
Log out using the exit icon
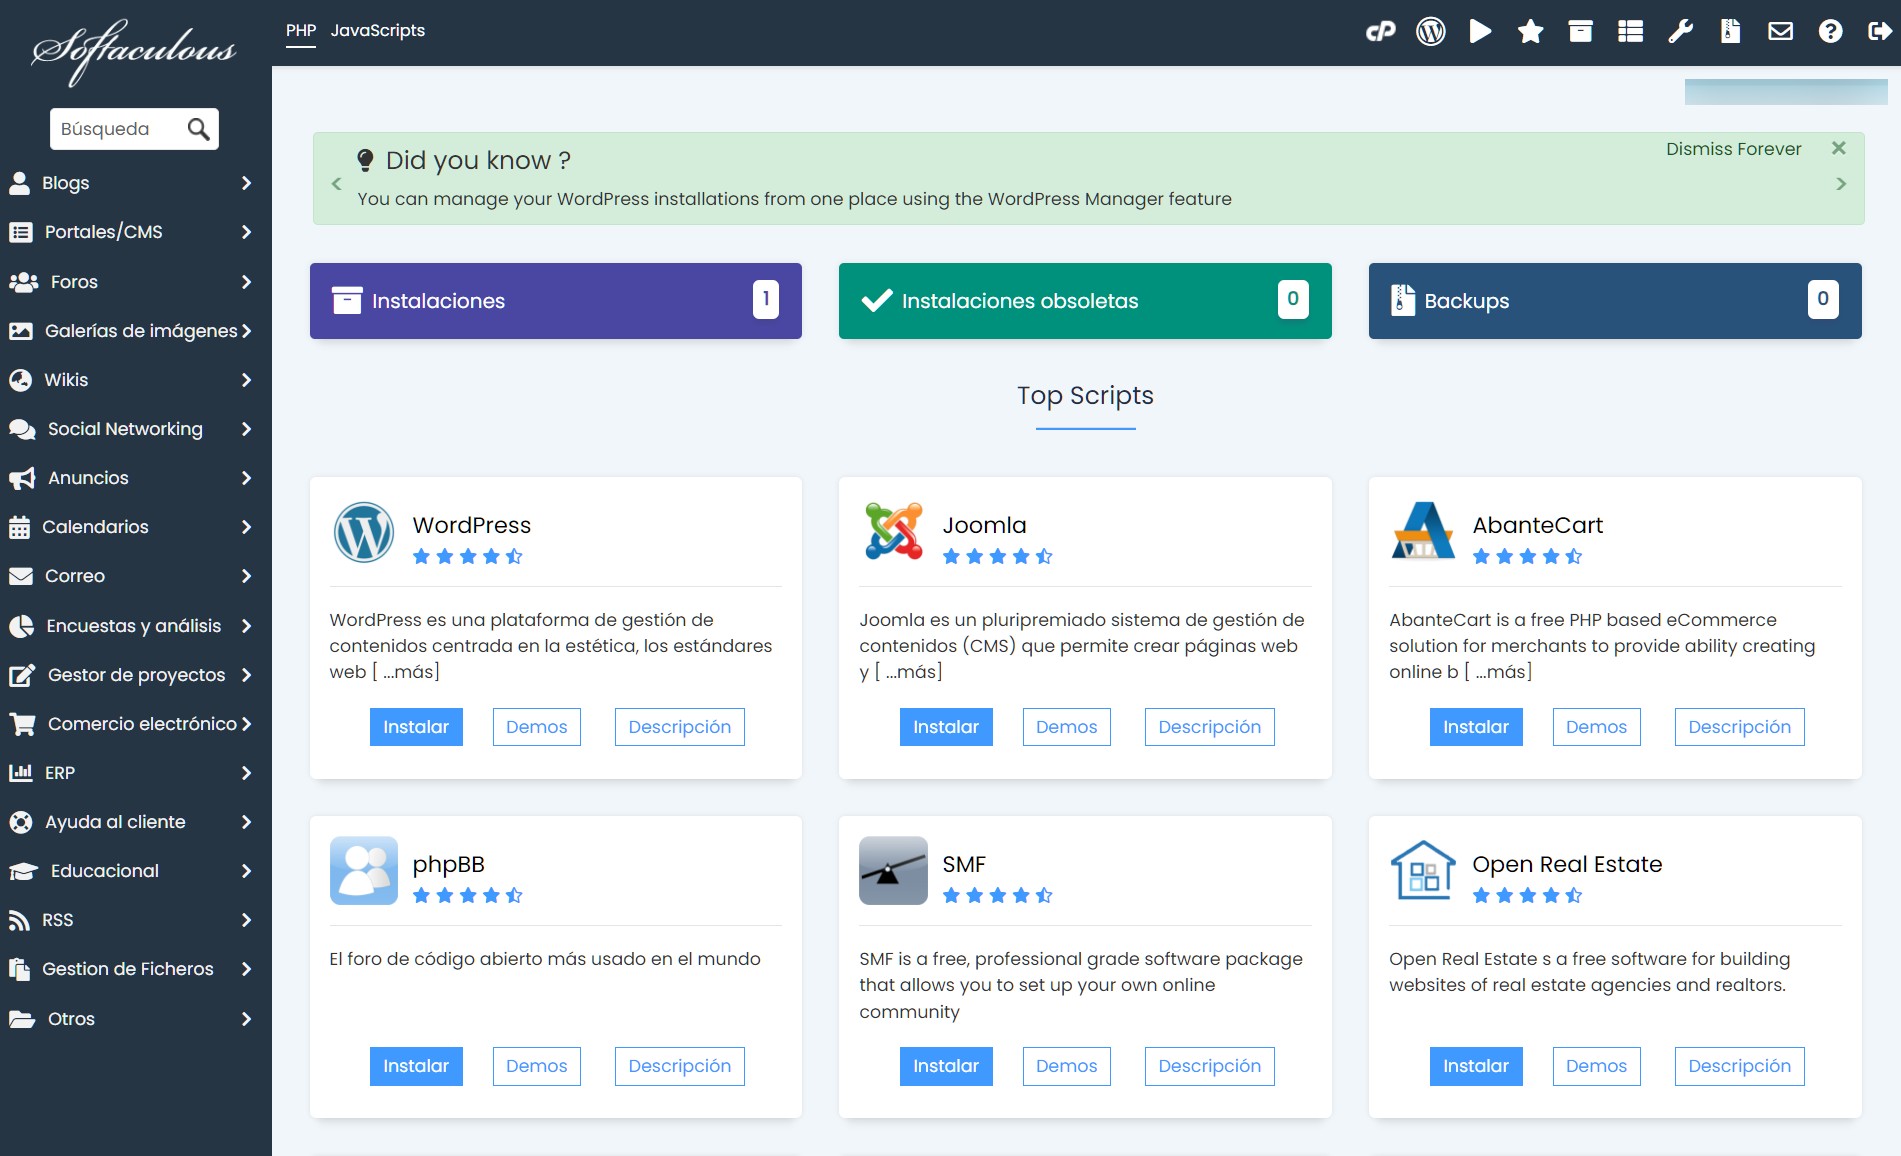[x=1878, y=31]
